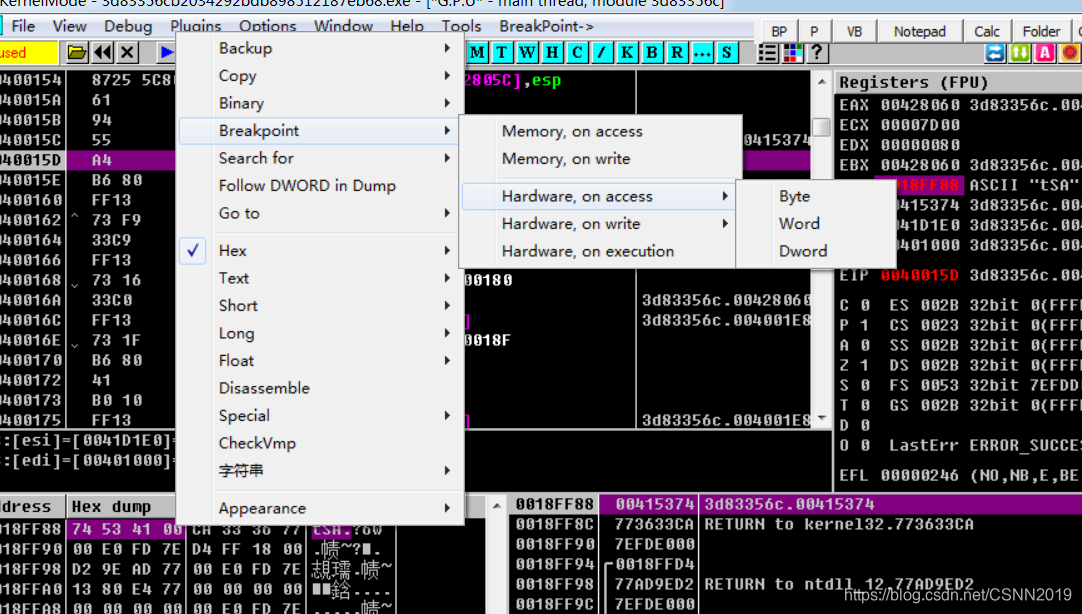
Task: Open the Tools menu
Action: [461, 26]
